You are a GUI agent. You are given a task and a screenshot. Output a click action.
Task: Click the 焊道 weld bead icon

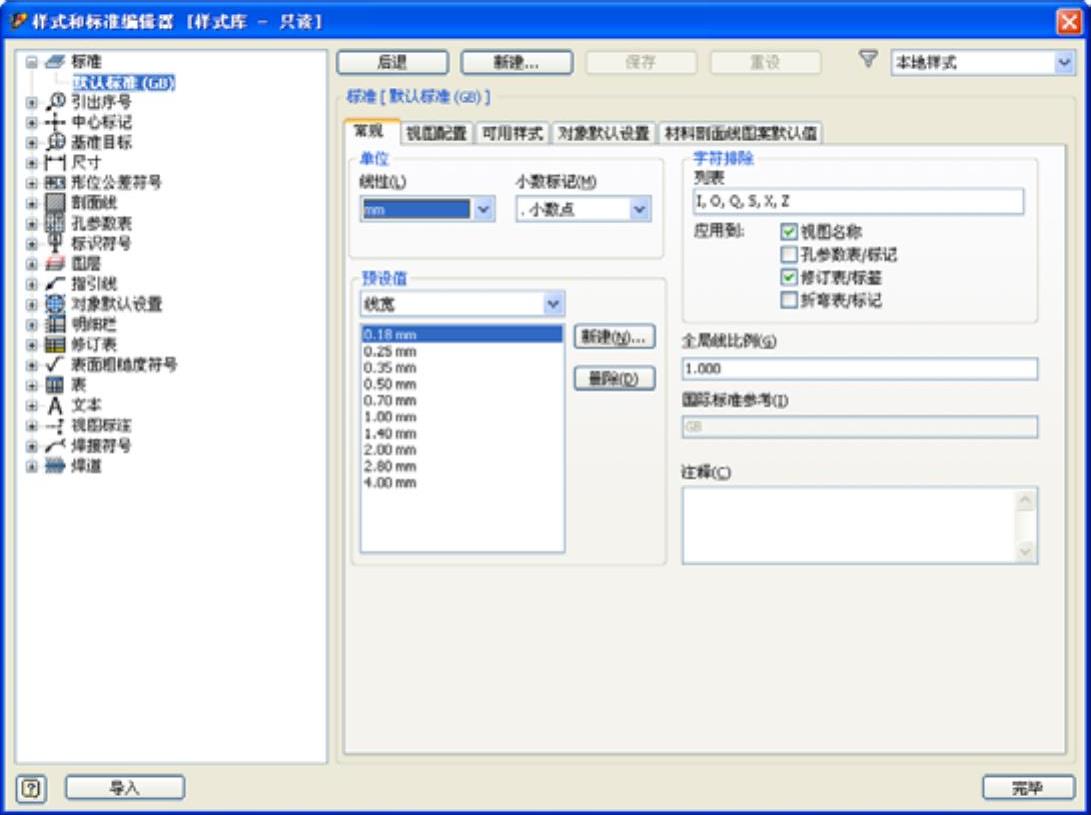pos(55,466)
